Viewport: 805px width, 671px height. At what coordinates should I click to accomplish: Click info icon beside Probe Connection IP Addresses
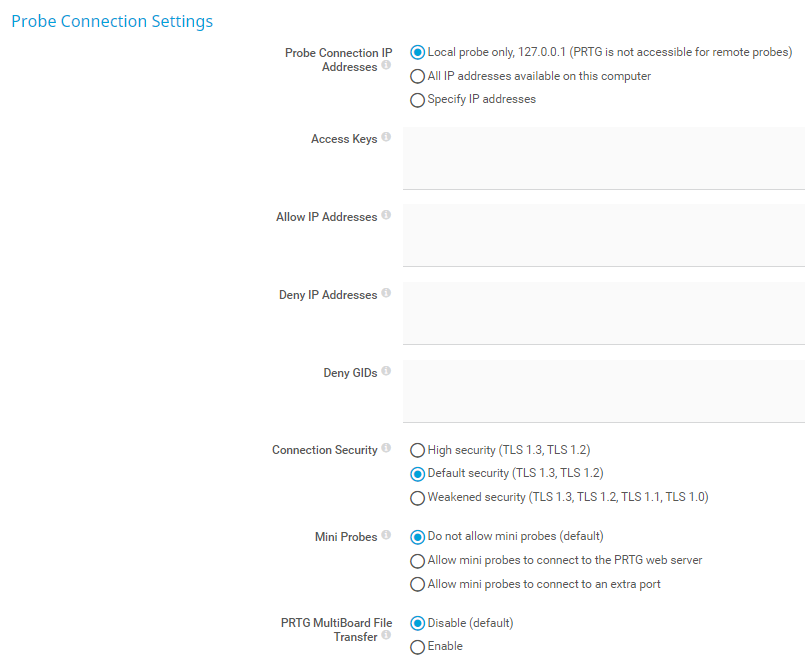click(x=386, y=66)
